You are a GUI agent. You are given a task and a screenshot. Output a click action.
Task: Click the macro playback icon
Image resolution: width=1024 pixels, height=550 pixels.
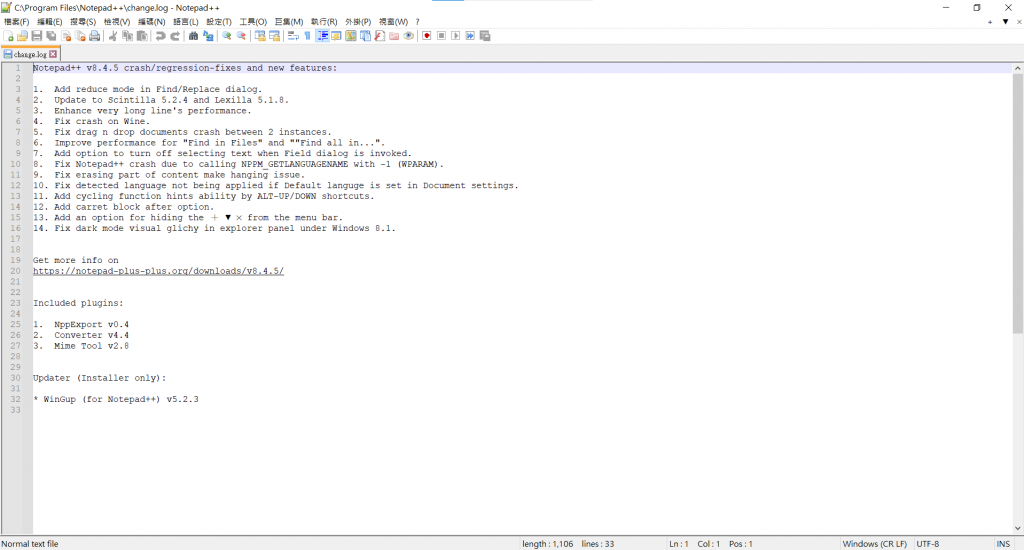coord(455,36)
